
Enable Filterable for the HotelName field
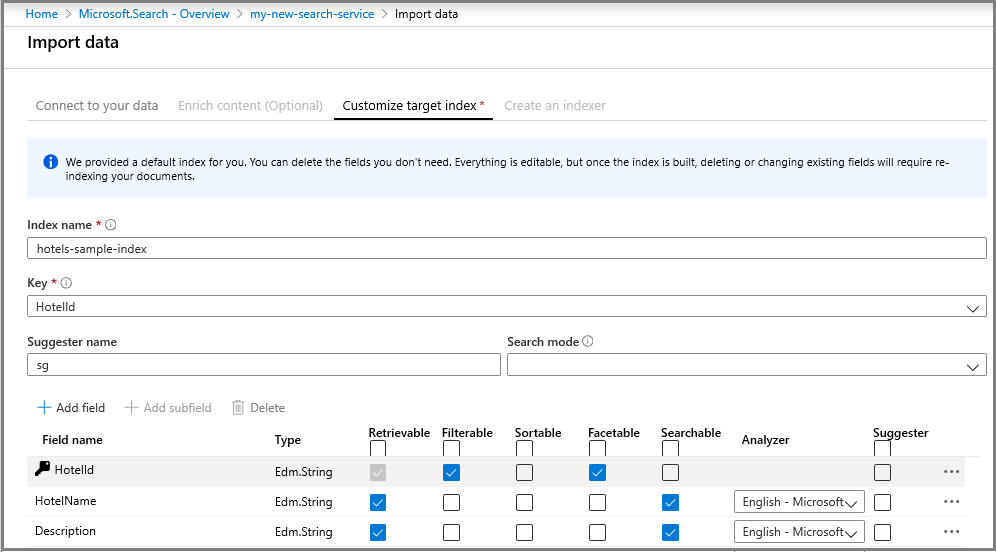451,502
